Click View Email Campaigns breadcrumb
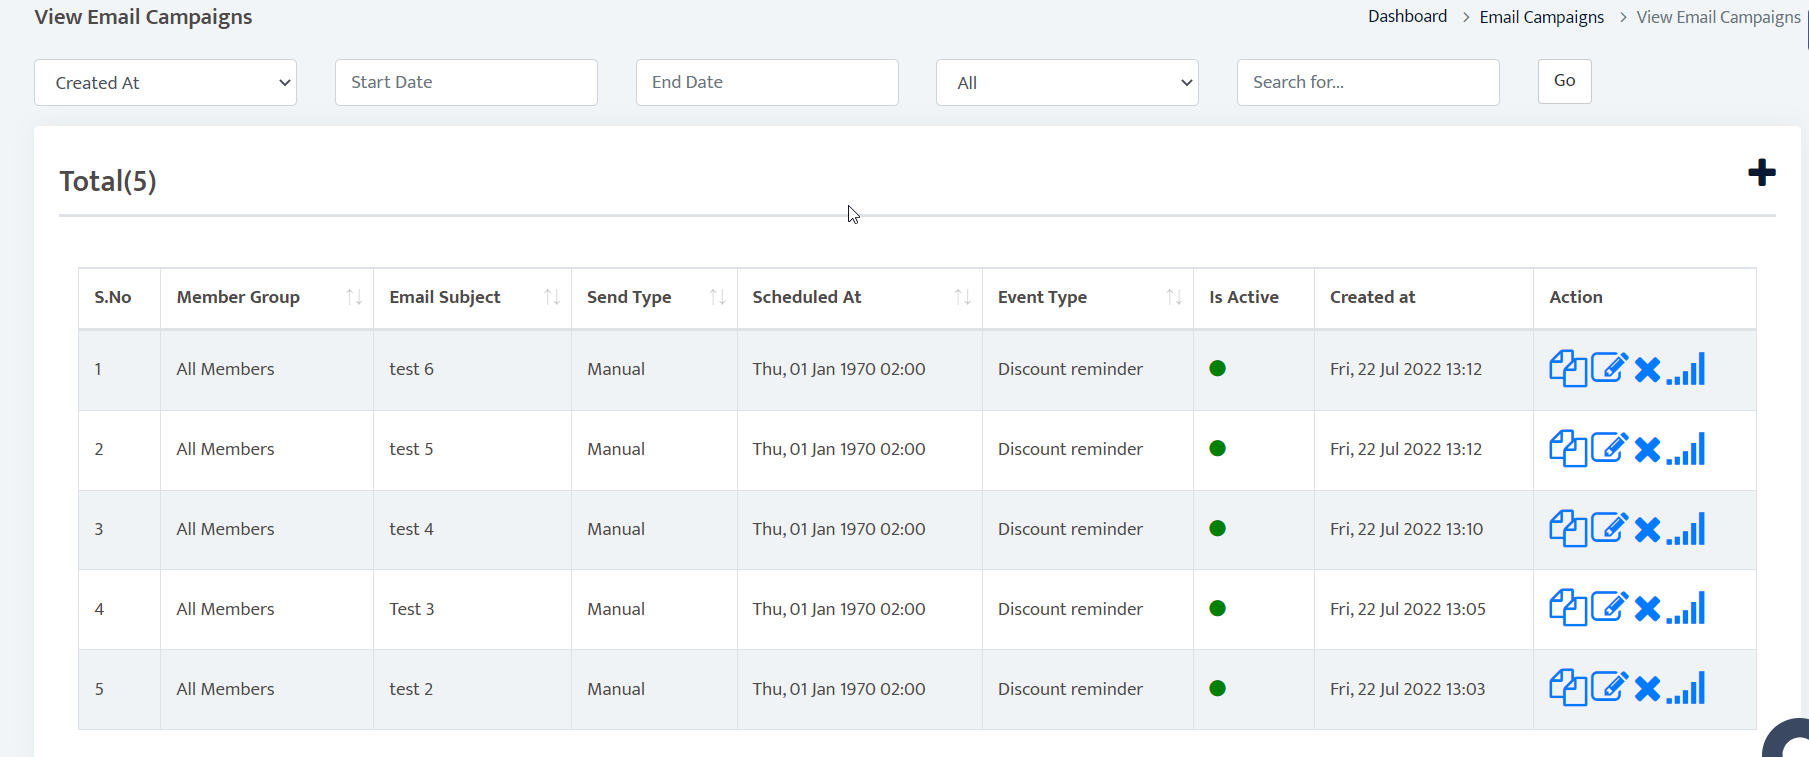This screenshot has height=757, width=1809. point(1718,17)
